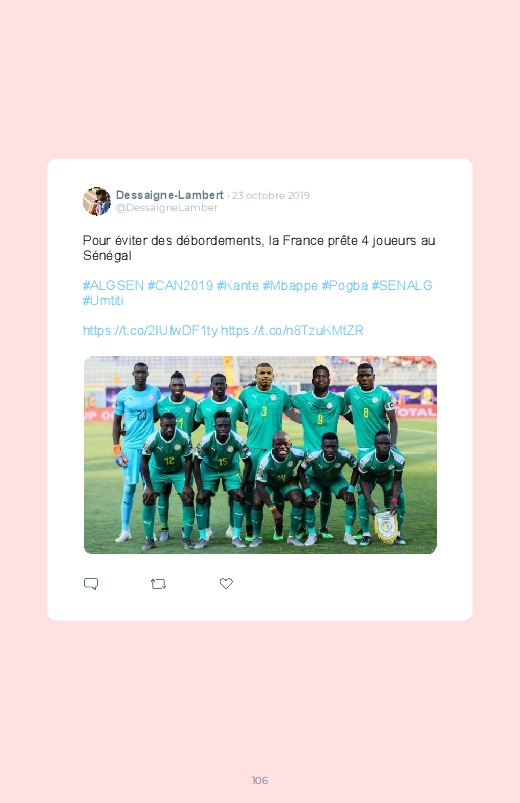
Task: Like the tweet with heart icon
Action: click(x=226, y=583)
